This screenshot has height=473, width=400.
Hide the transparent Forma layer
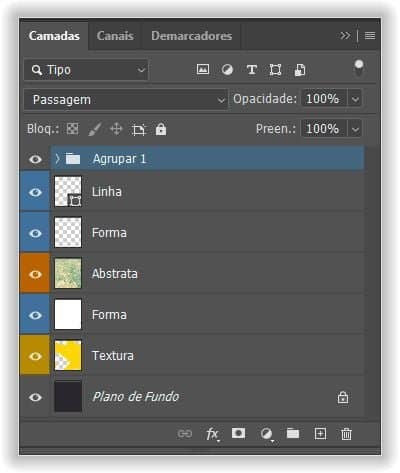35,233
